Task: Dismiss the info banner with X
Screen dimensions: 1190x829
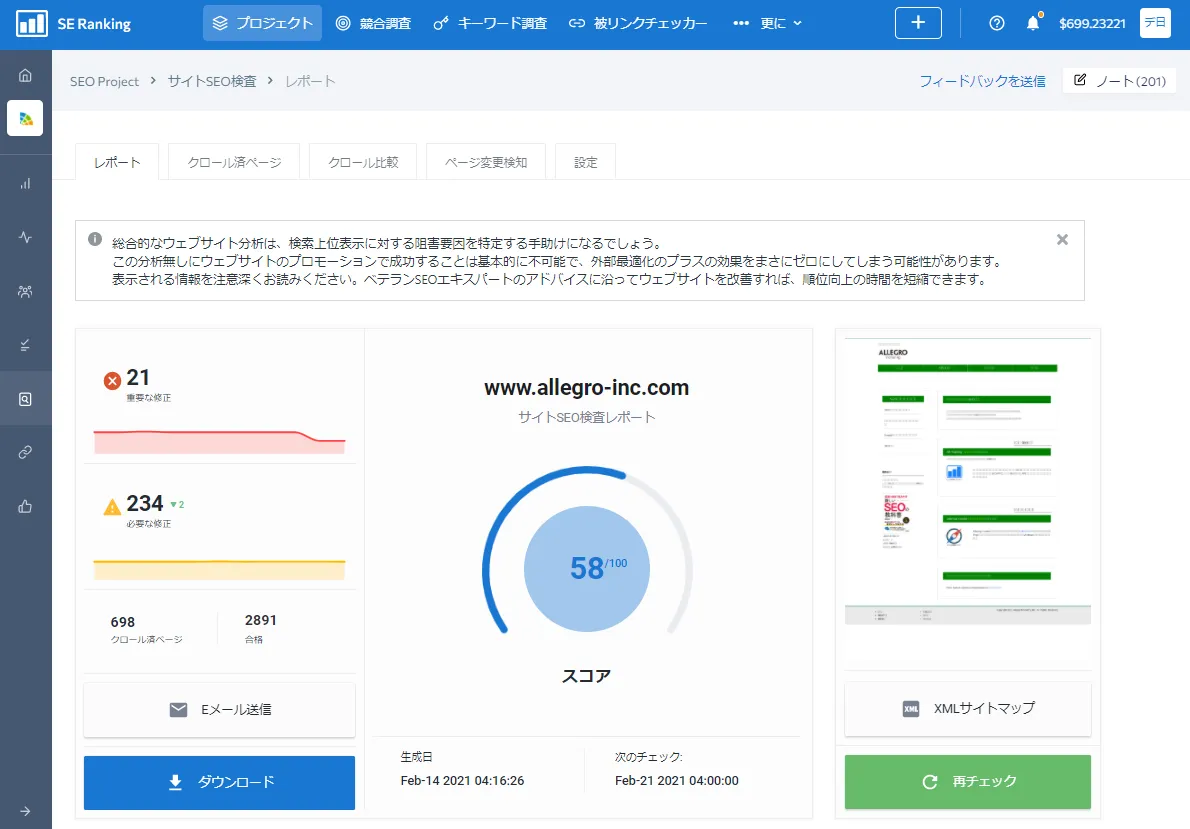Action: [1062, 240]
